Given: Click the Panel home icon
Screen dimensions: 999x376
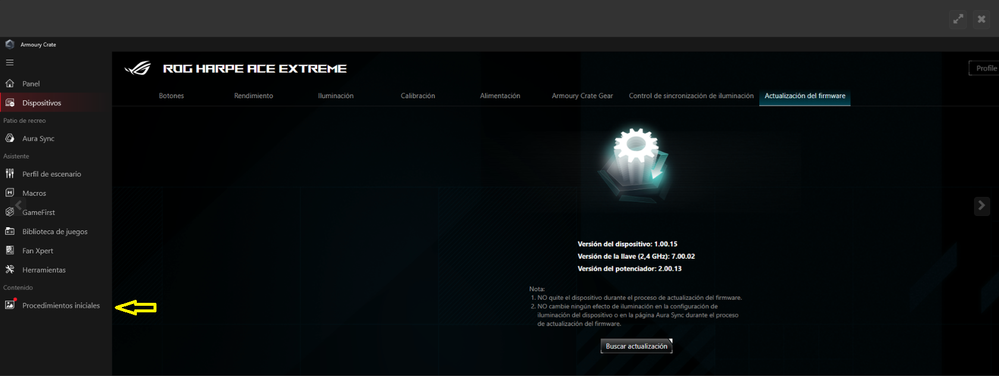Looking at the screenshot, I should pos(10,83).
